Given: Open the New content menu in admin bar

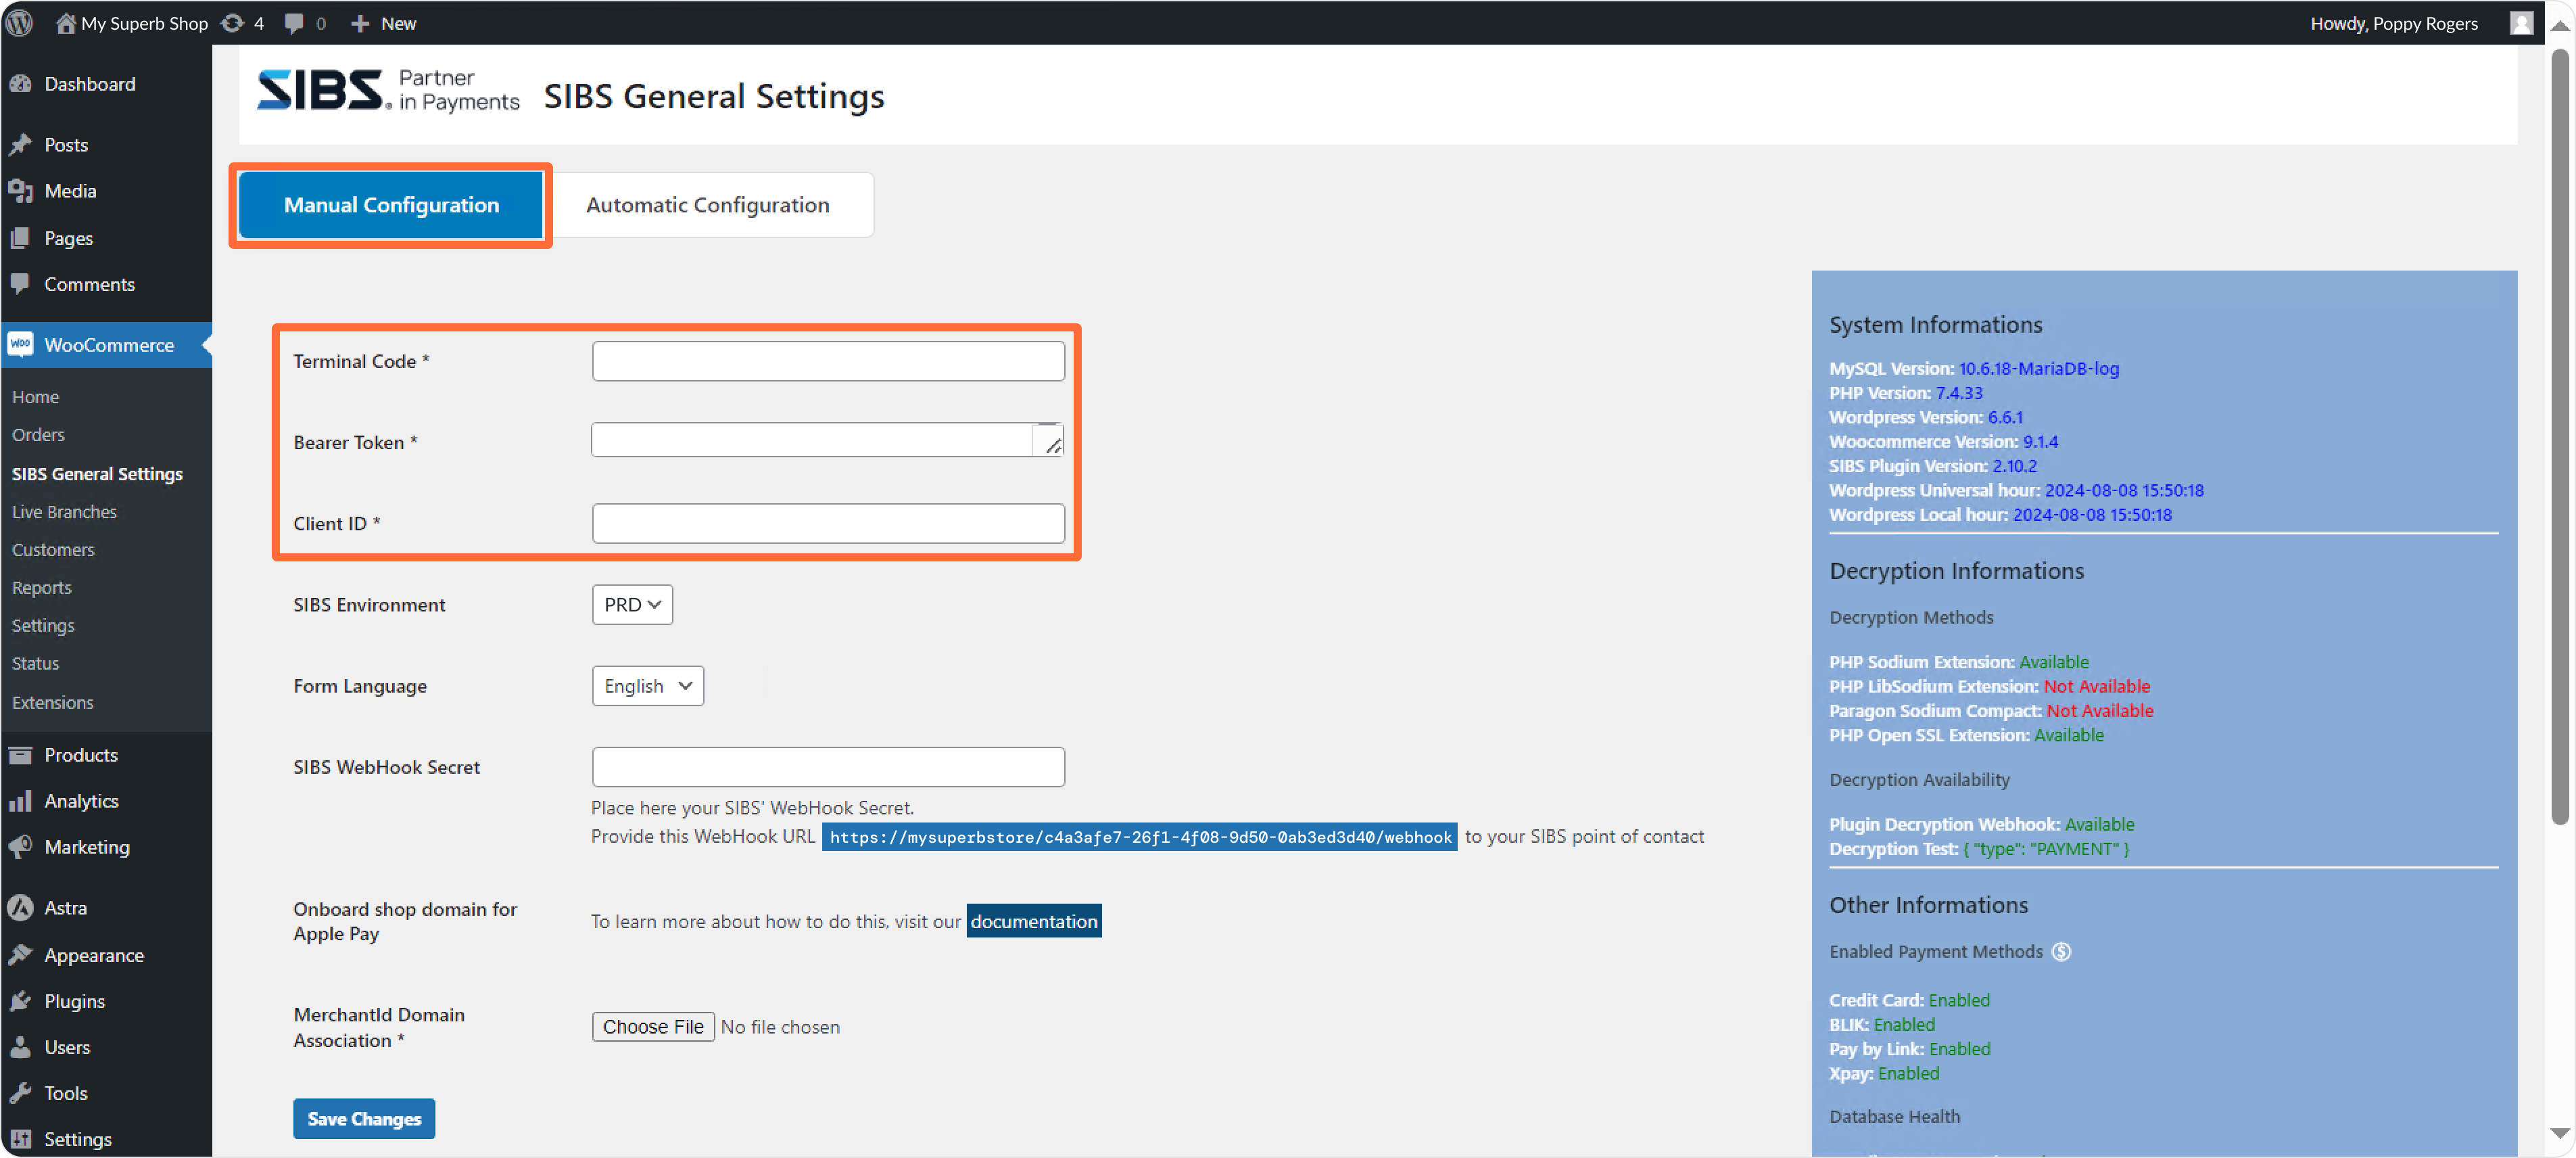Looking at the screenshot, I should pyautogui.click(x=384, y=22).
